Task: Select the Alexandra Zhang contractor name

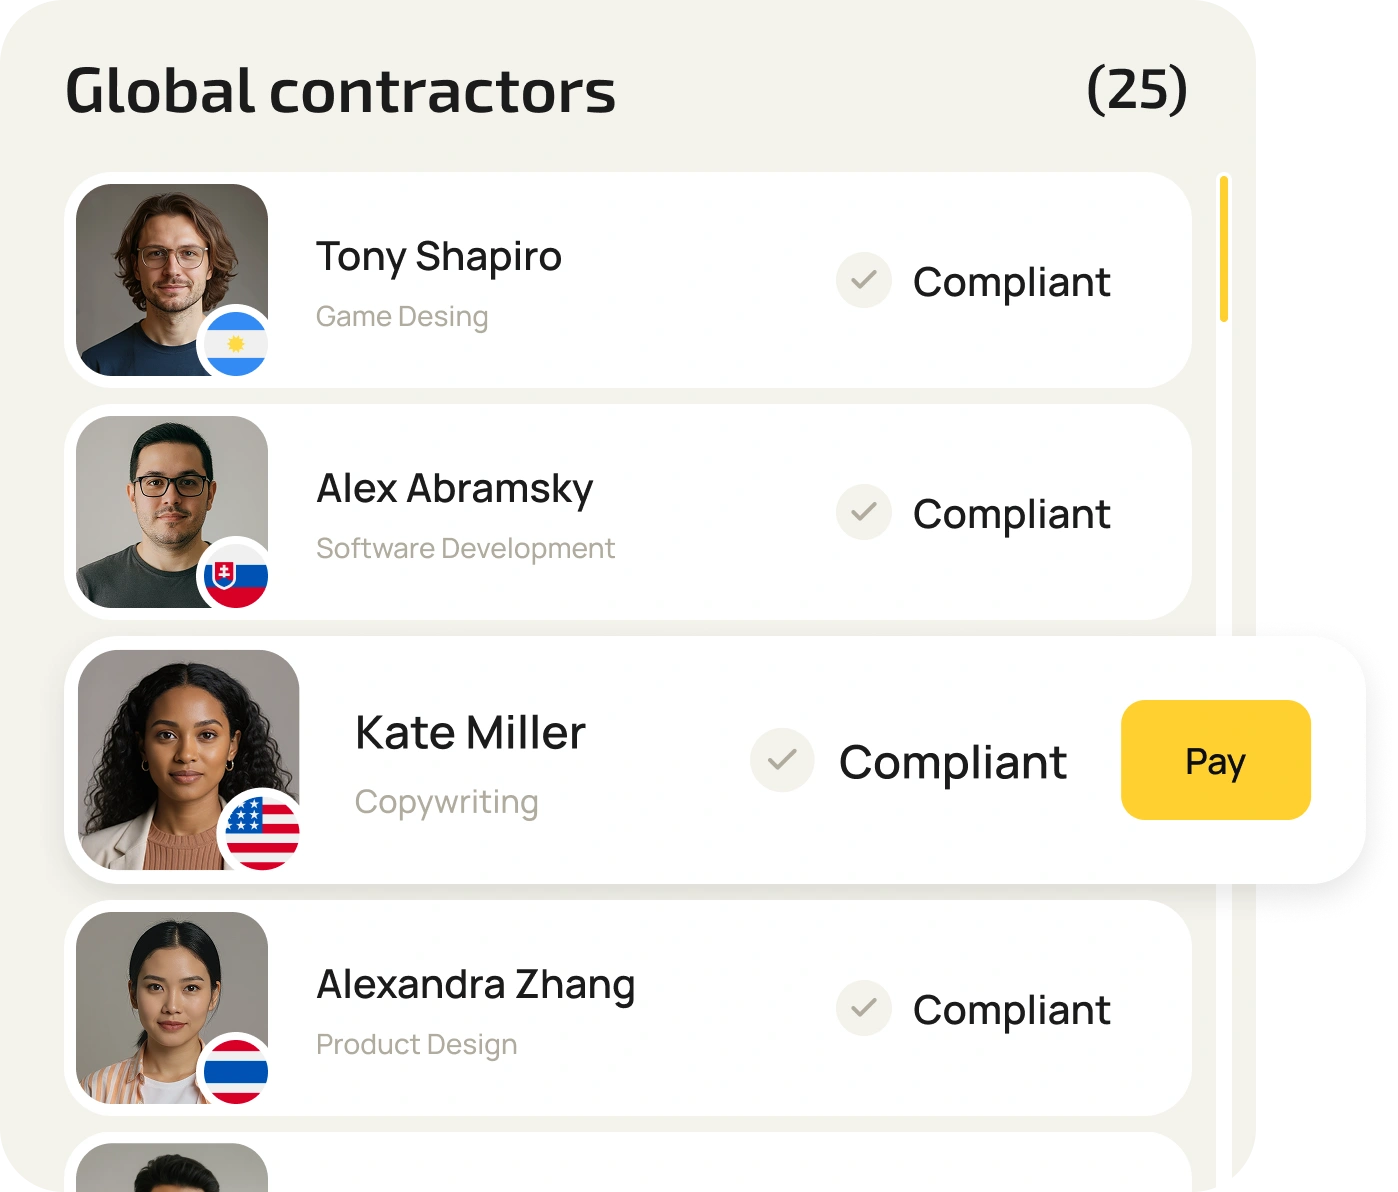Action: pyautogui.click(x=476, y=985)
